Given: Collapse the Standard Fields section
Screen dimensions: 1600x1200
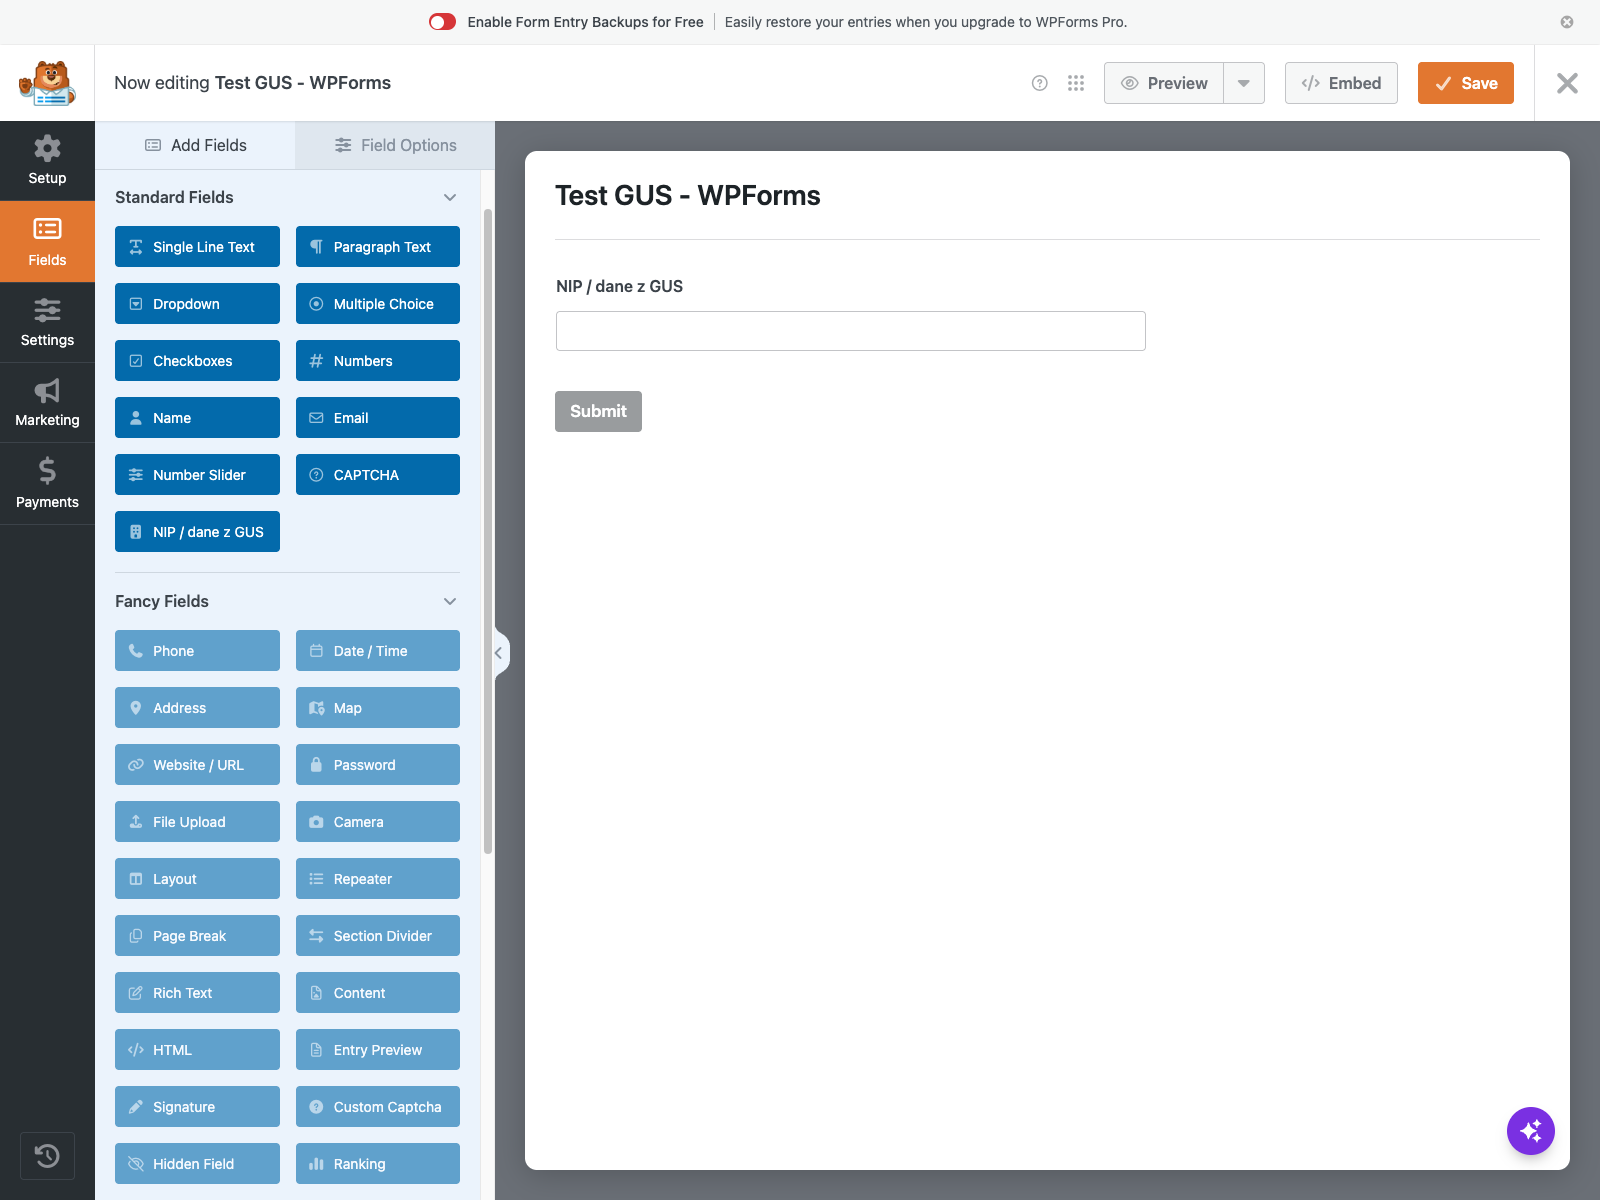Looking at the screenshot, I should [x=450, y=197].
